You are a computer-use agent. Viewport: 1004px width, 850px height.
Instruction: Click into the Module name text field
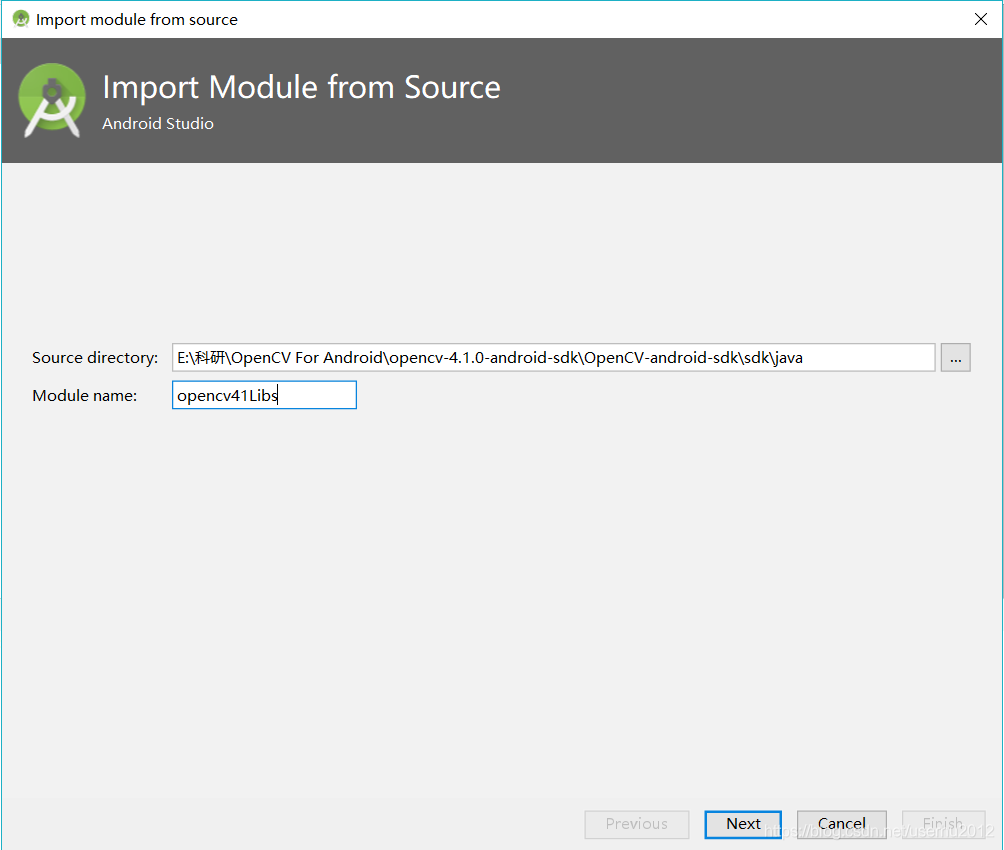tap(264, 395)
